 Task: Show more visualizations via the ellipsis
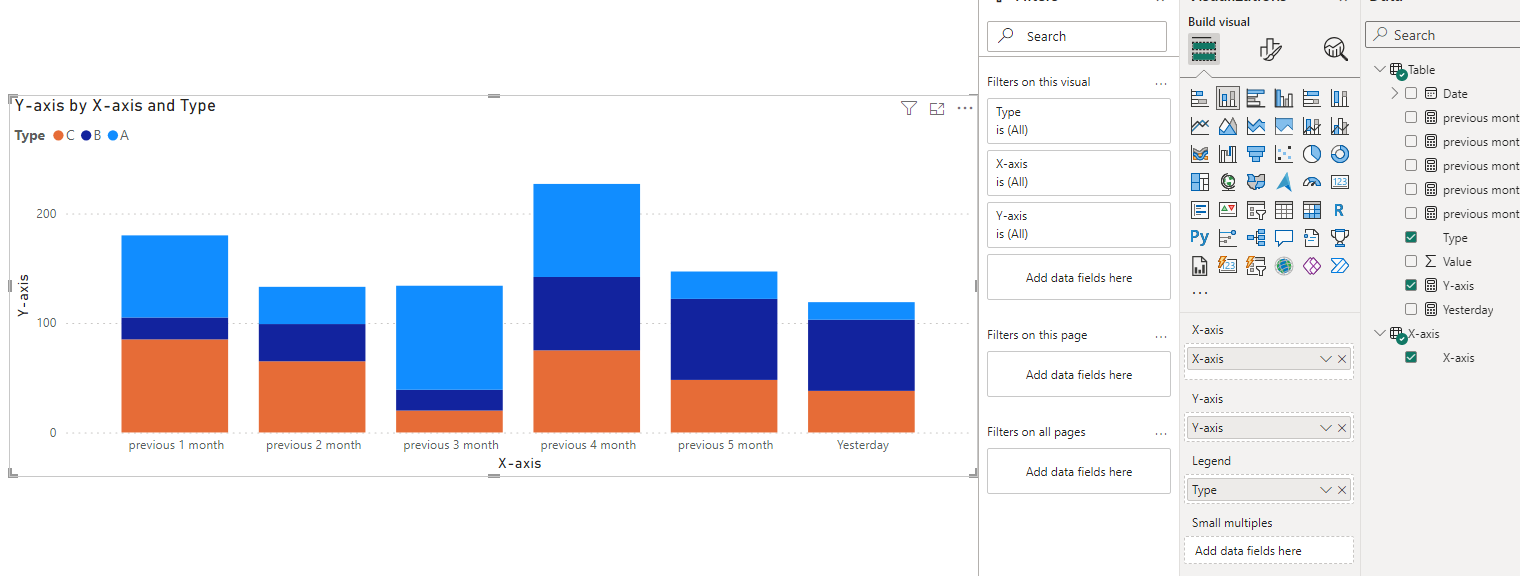(1200, 293)
